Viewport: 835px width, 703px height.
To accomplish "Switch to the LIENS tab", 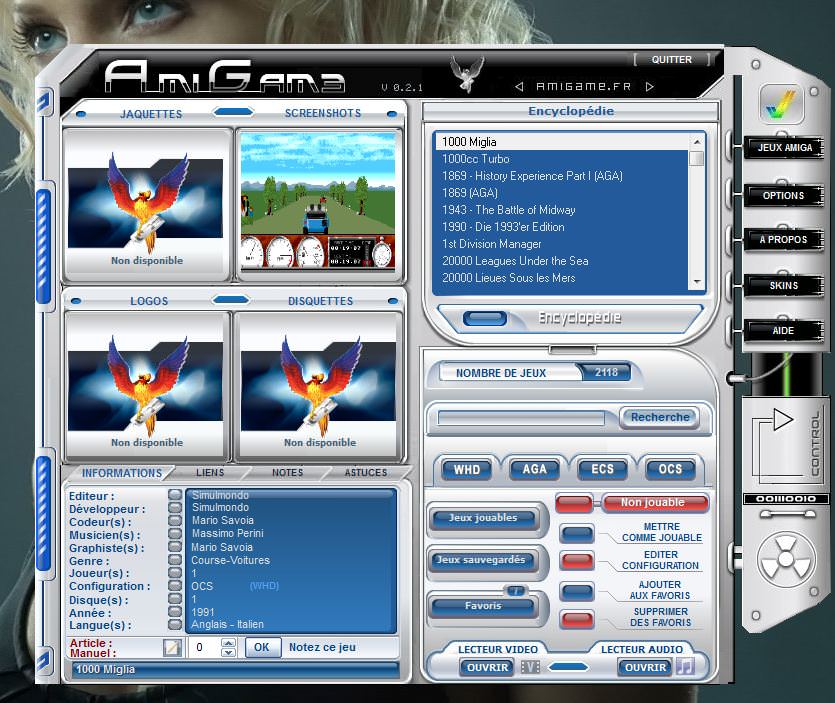I will tap(210, 472).
